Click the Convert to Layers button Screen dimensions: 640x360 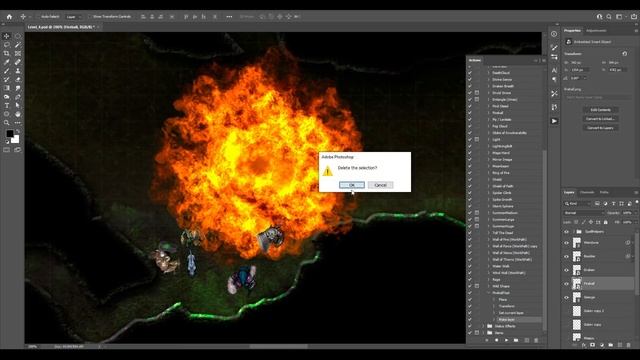600,128
